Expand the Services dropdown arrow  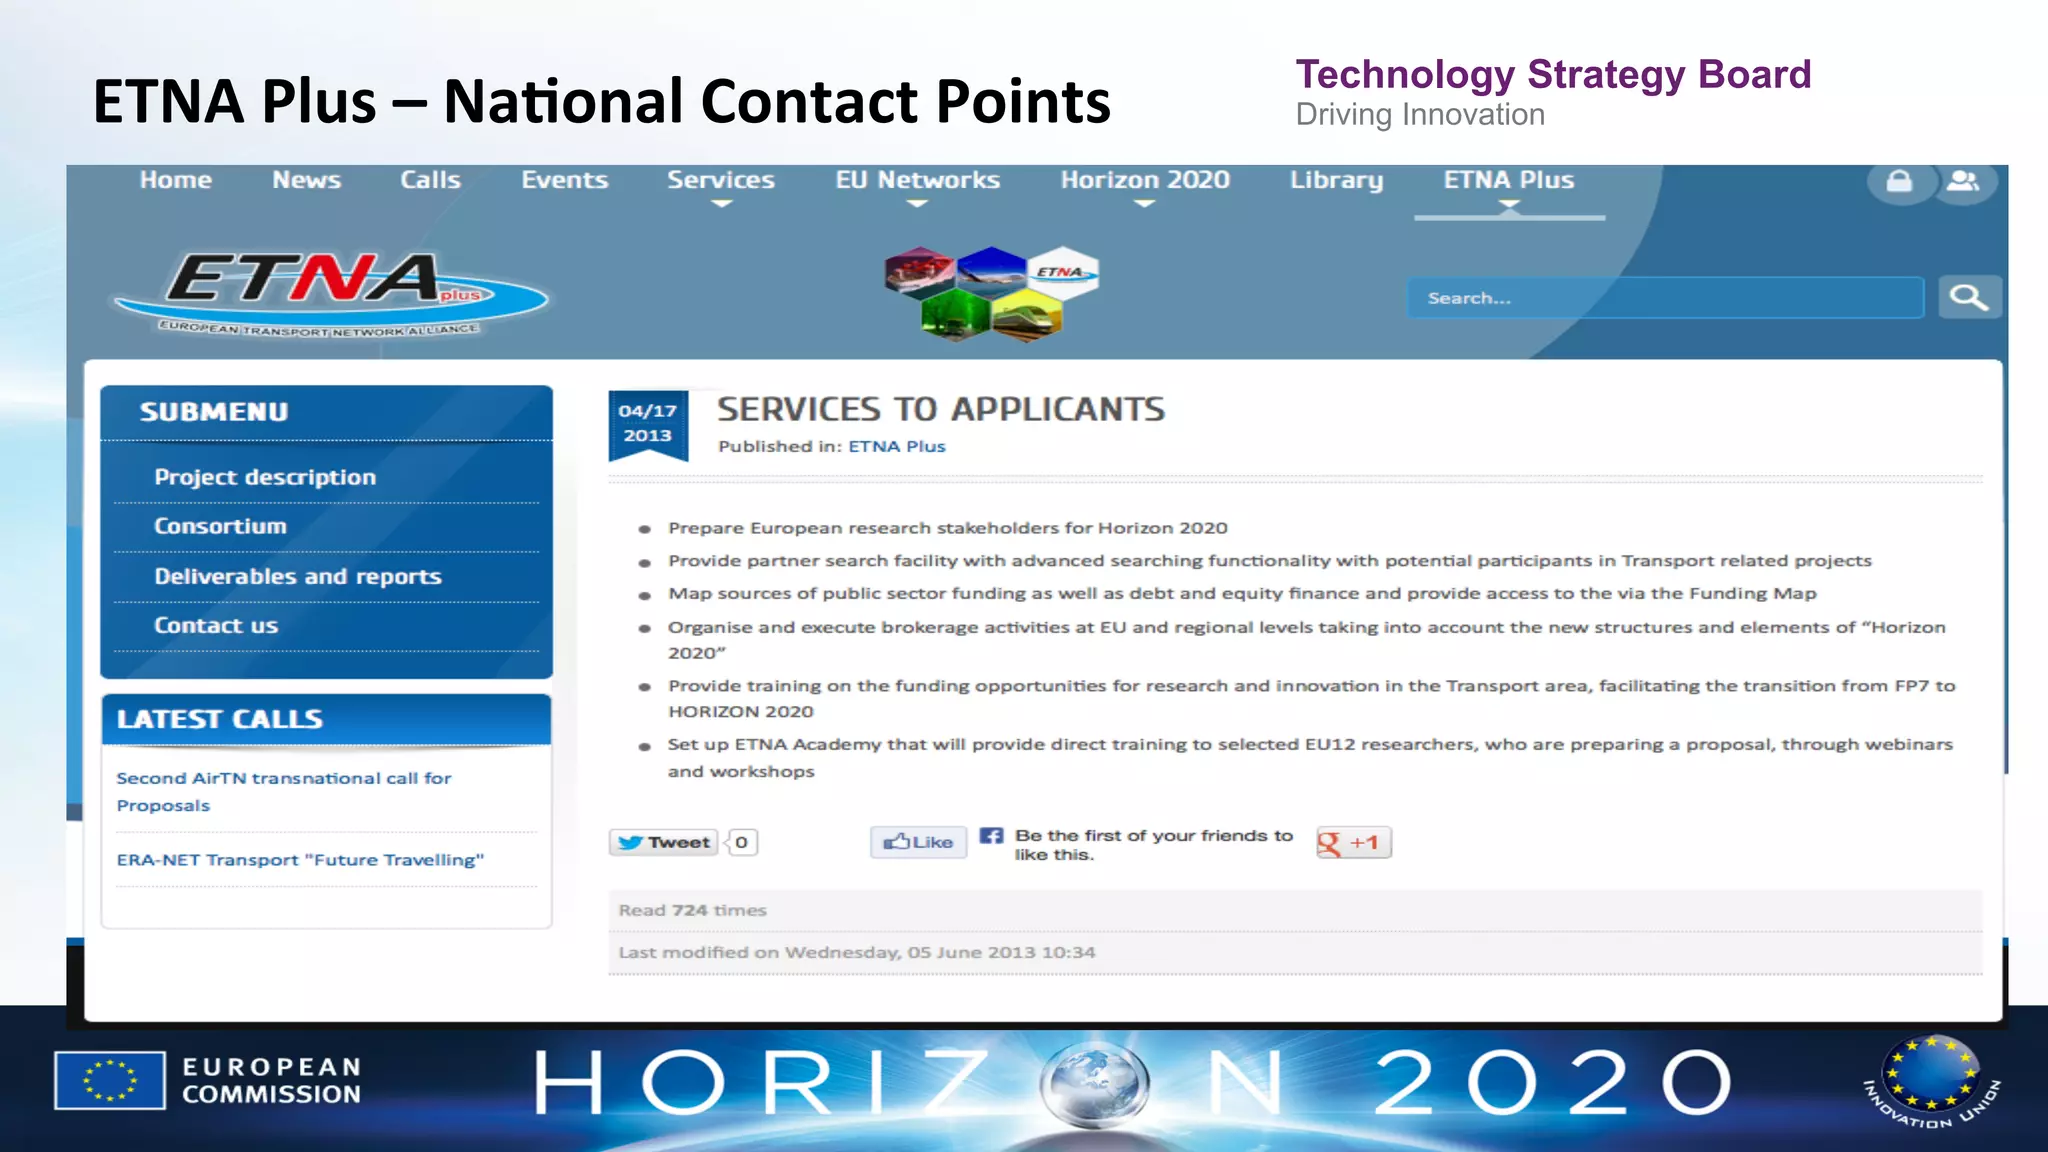point(721,204)
